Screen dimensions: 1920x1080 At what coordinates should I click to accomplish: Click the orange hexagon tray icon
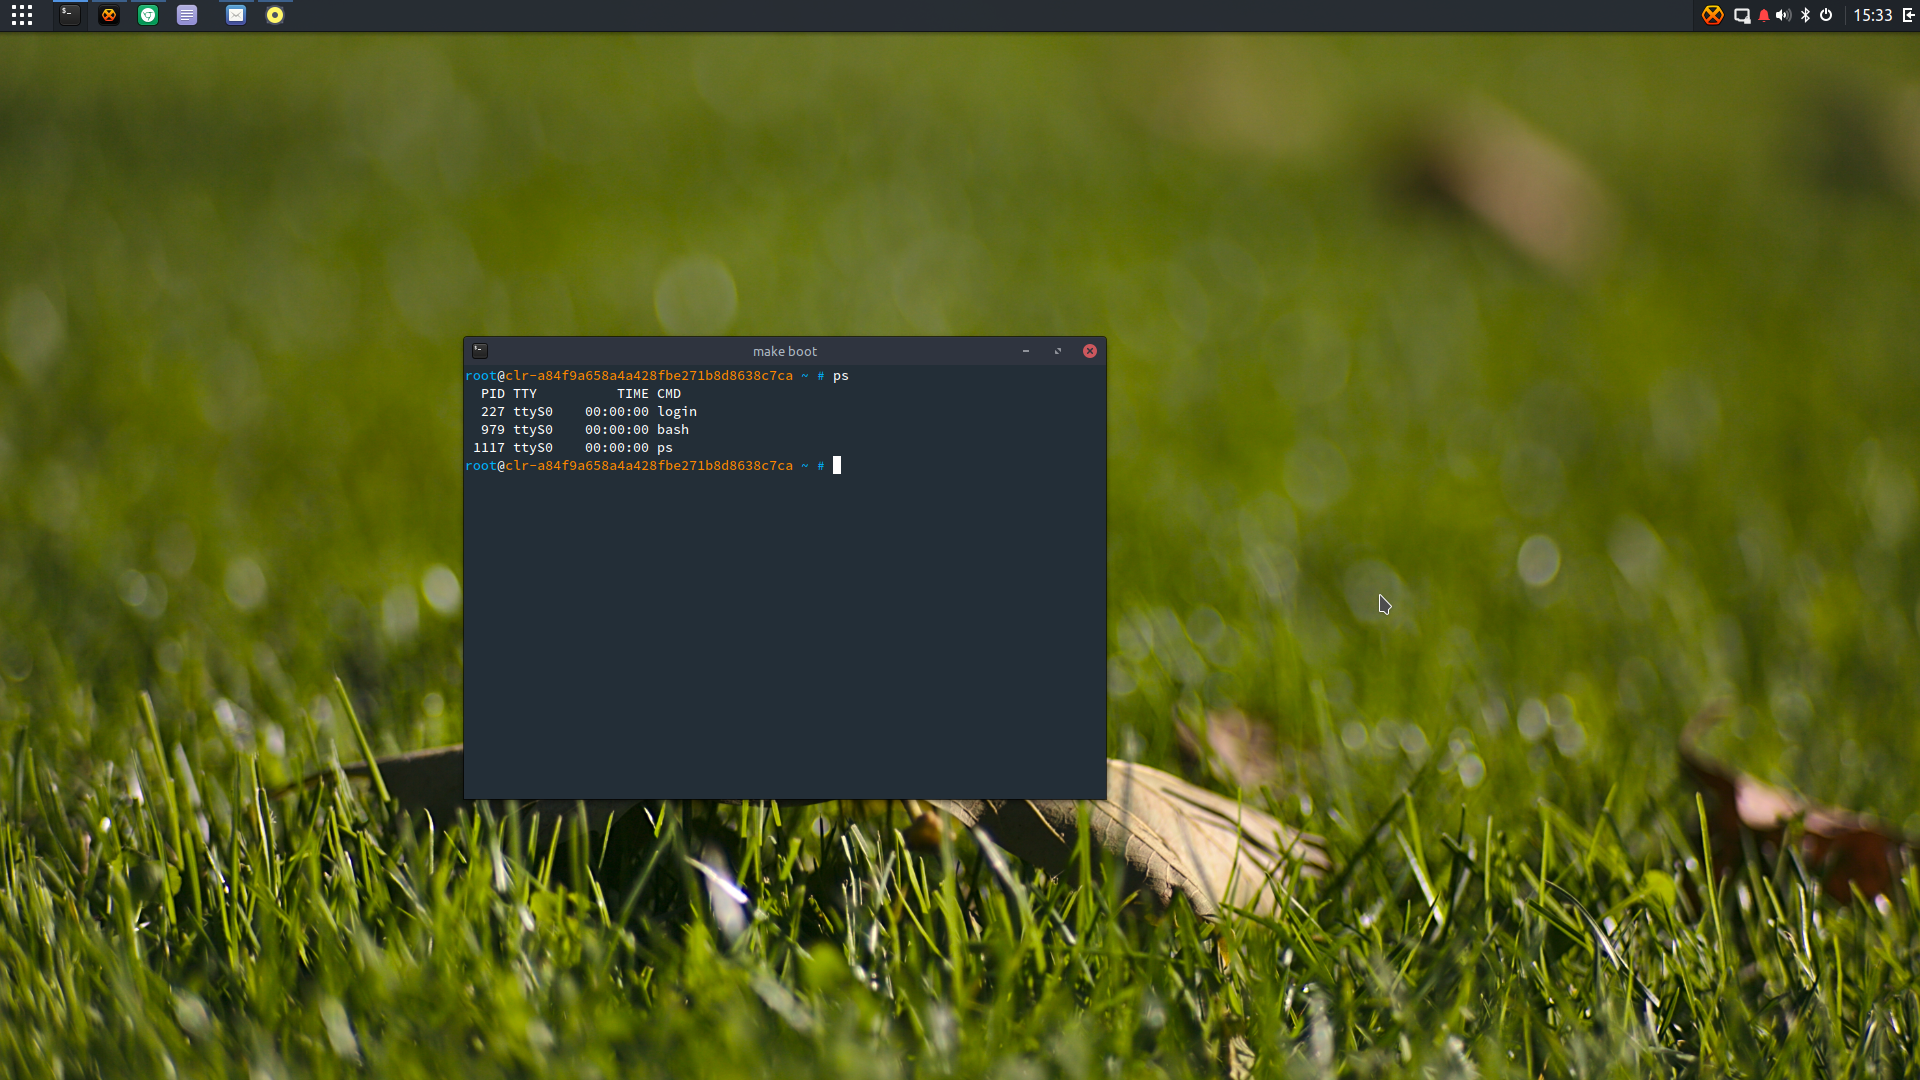coord(1713,15)
